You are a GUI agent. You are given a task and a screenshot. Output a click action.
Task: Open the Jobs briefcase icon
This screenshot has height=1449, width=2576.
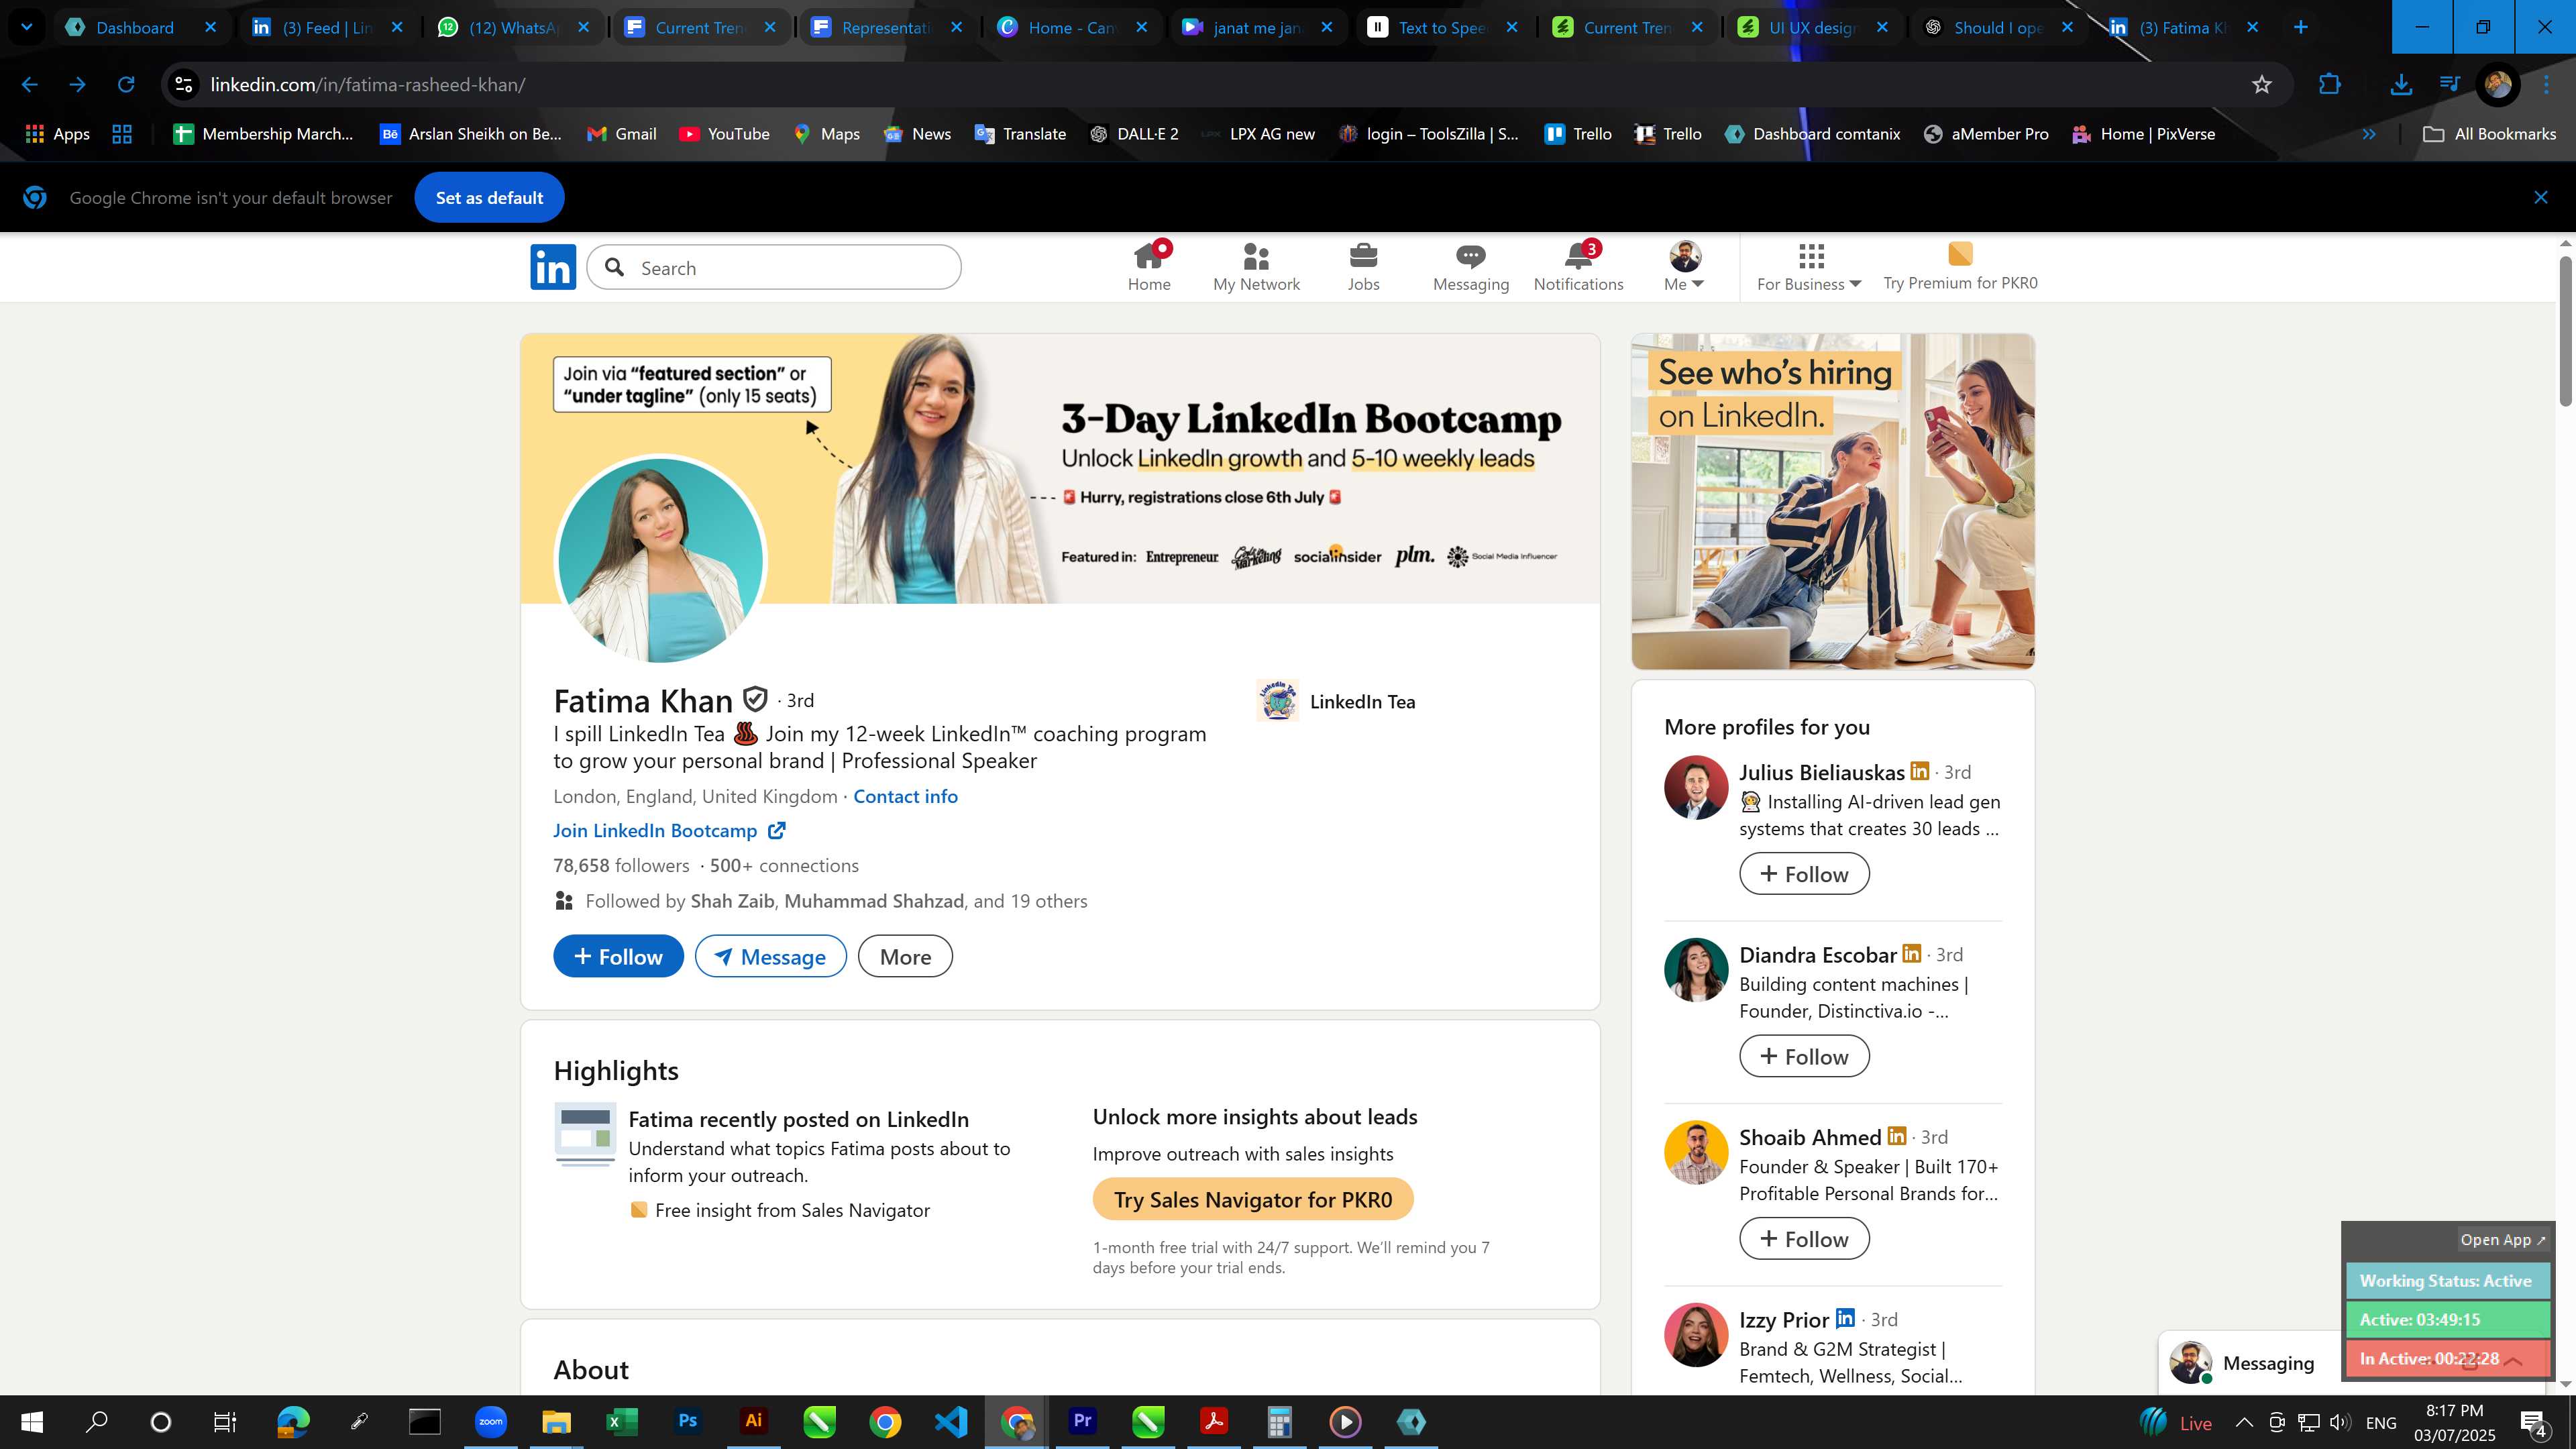[1363, 267]
